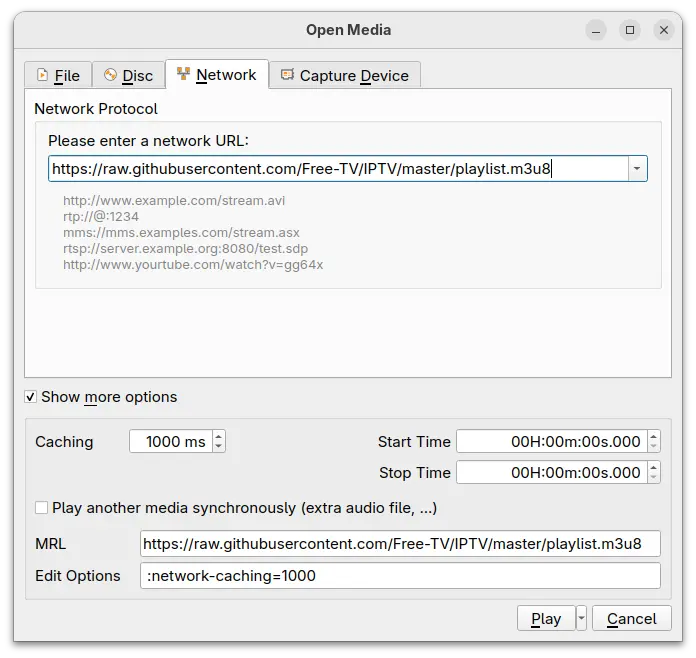Click the Edit Options text field
Screen dimensions: 696x658
click(x=400, y=576)
